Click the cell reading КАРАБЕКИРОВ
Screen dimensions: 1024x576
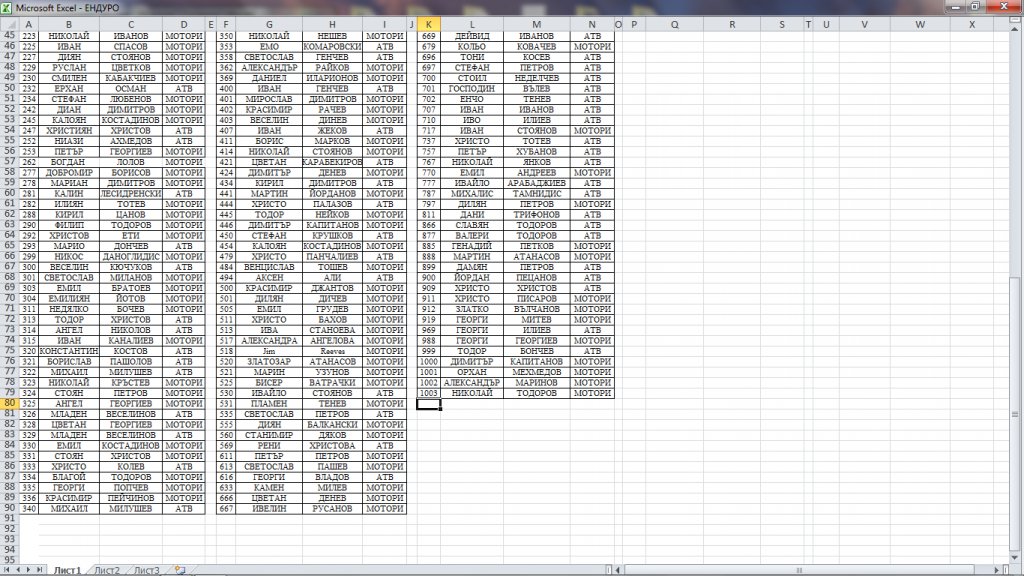(332, 162)
